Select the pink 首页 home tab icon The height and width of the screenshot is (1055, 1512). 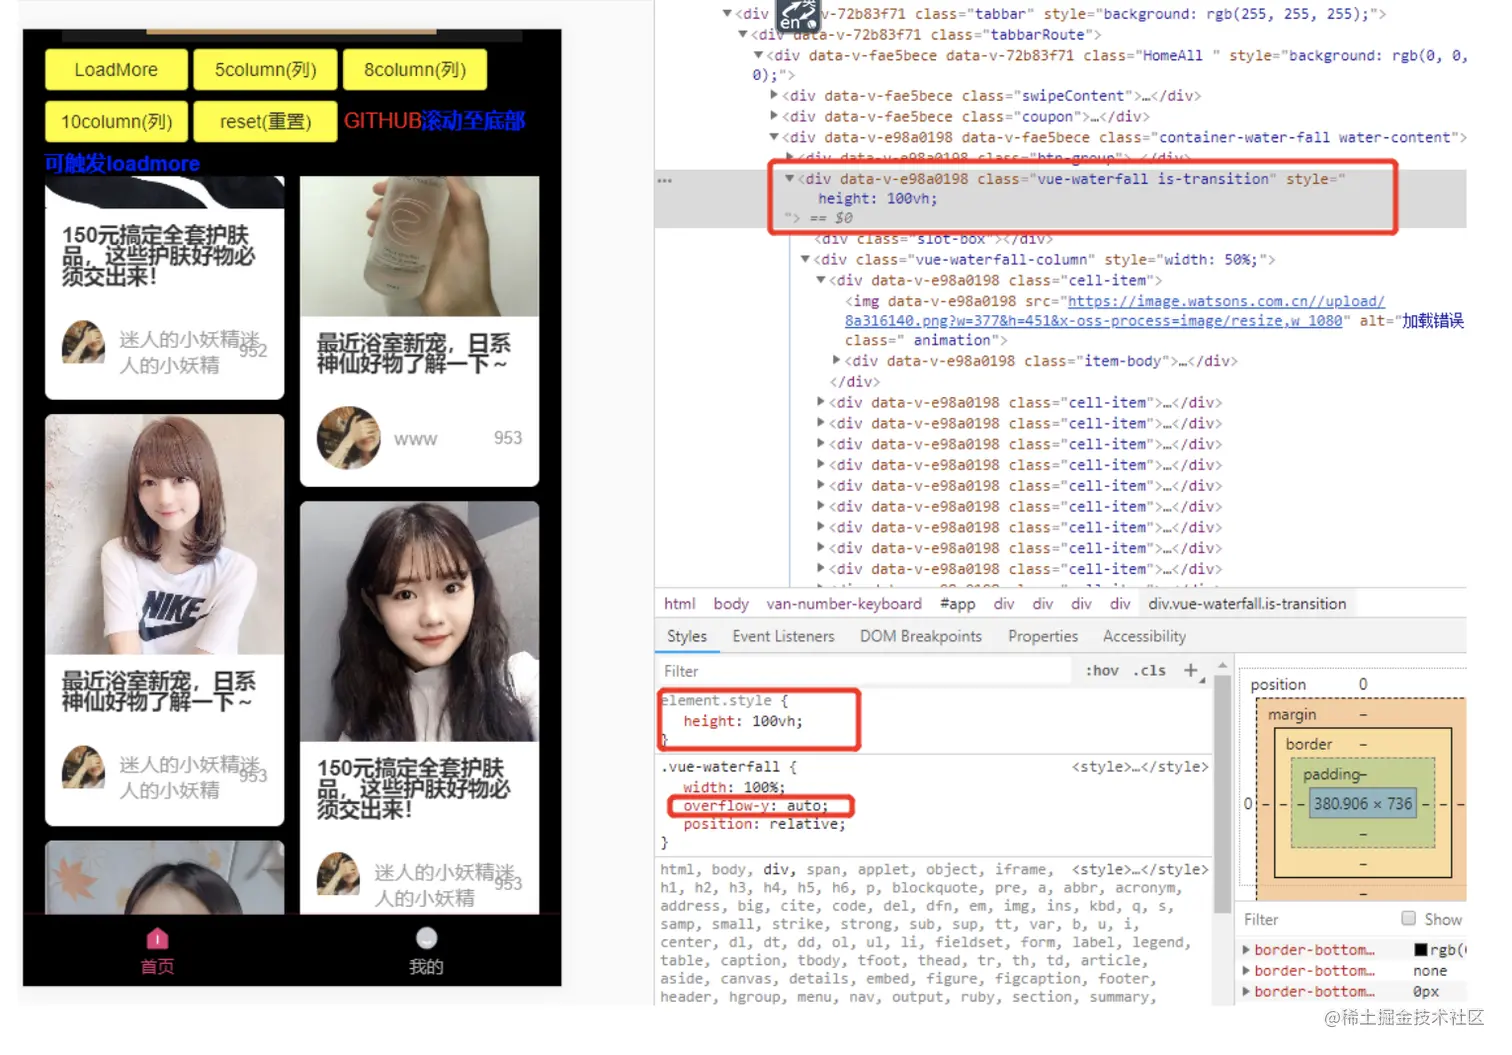pyautogui.click(x=156, y=938)
